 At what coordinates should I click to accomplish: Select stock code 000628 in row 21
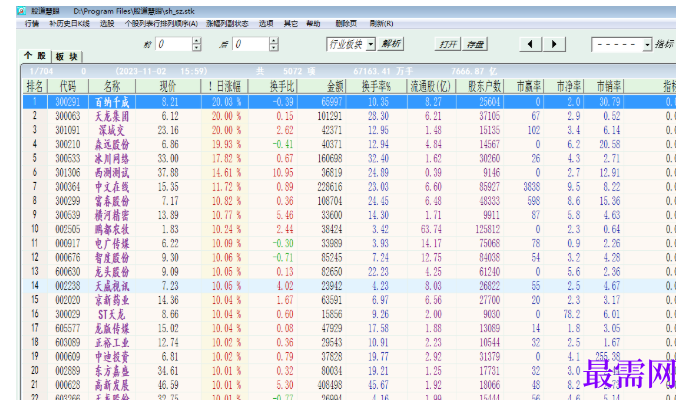click(x=68, y=385)
